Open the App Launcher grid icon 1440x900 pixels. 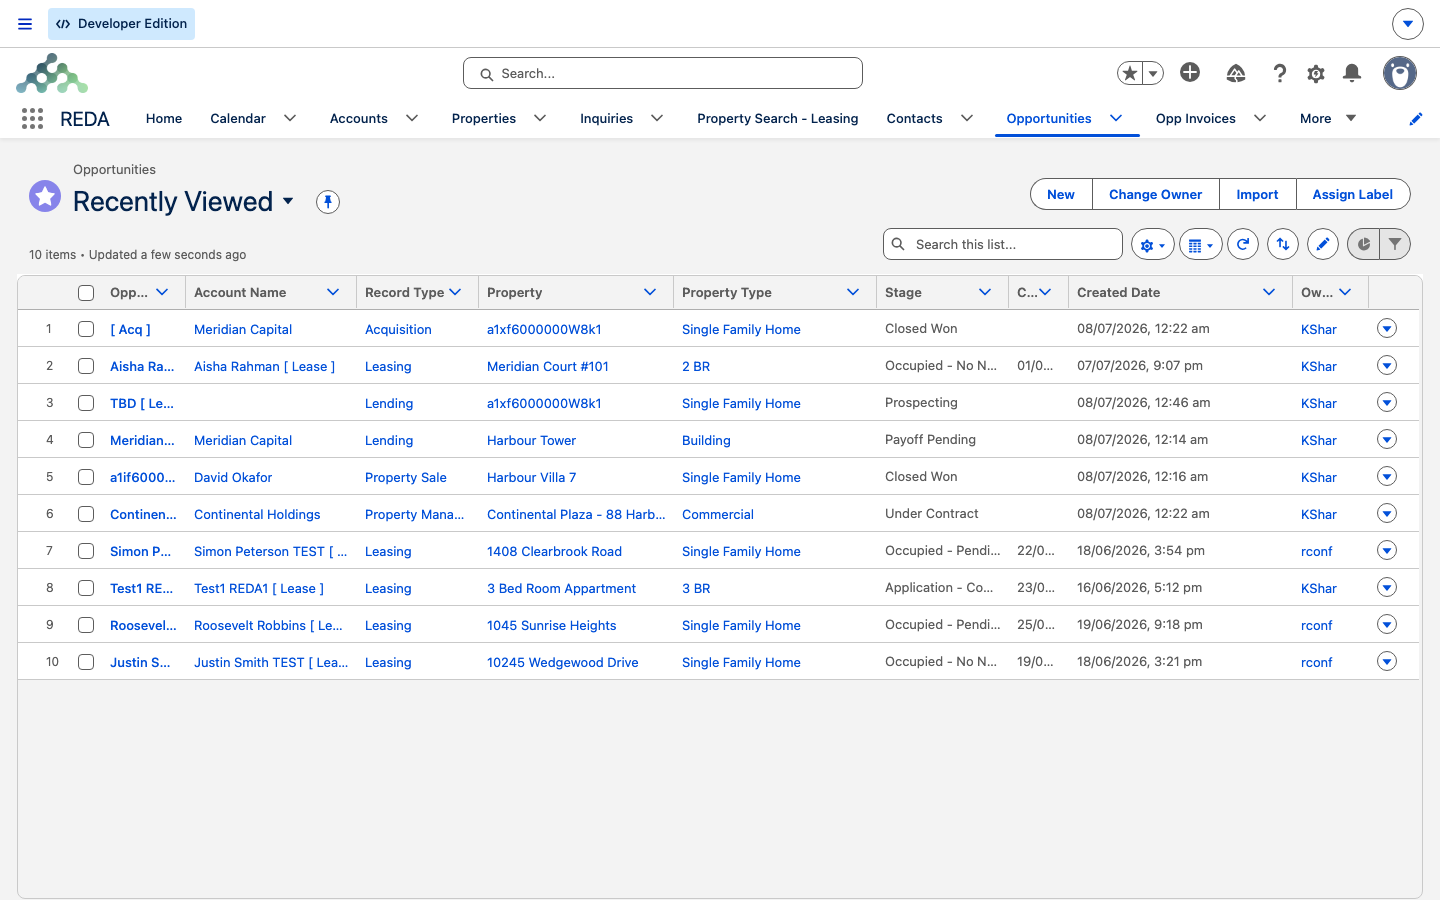point(32,119)
